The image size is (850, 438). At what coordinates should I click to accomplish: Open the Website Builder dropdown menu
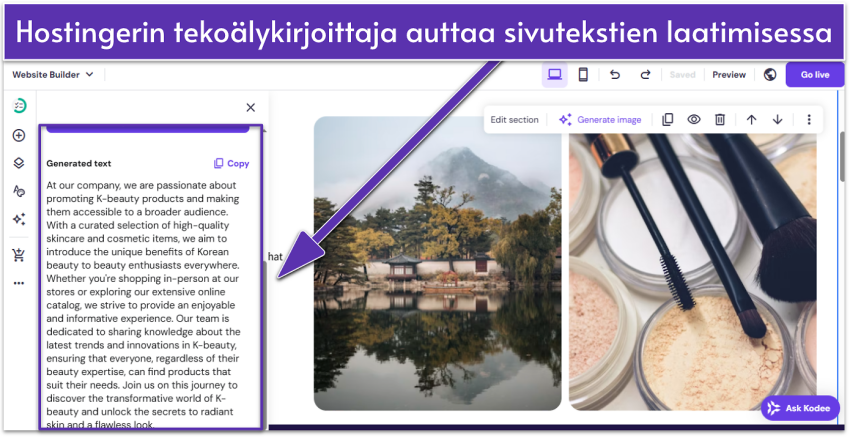tap(53, 75)
